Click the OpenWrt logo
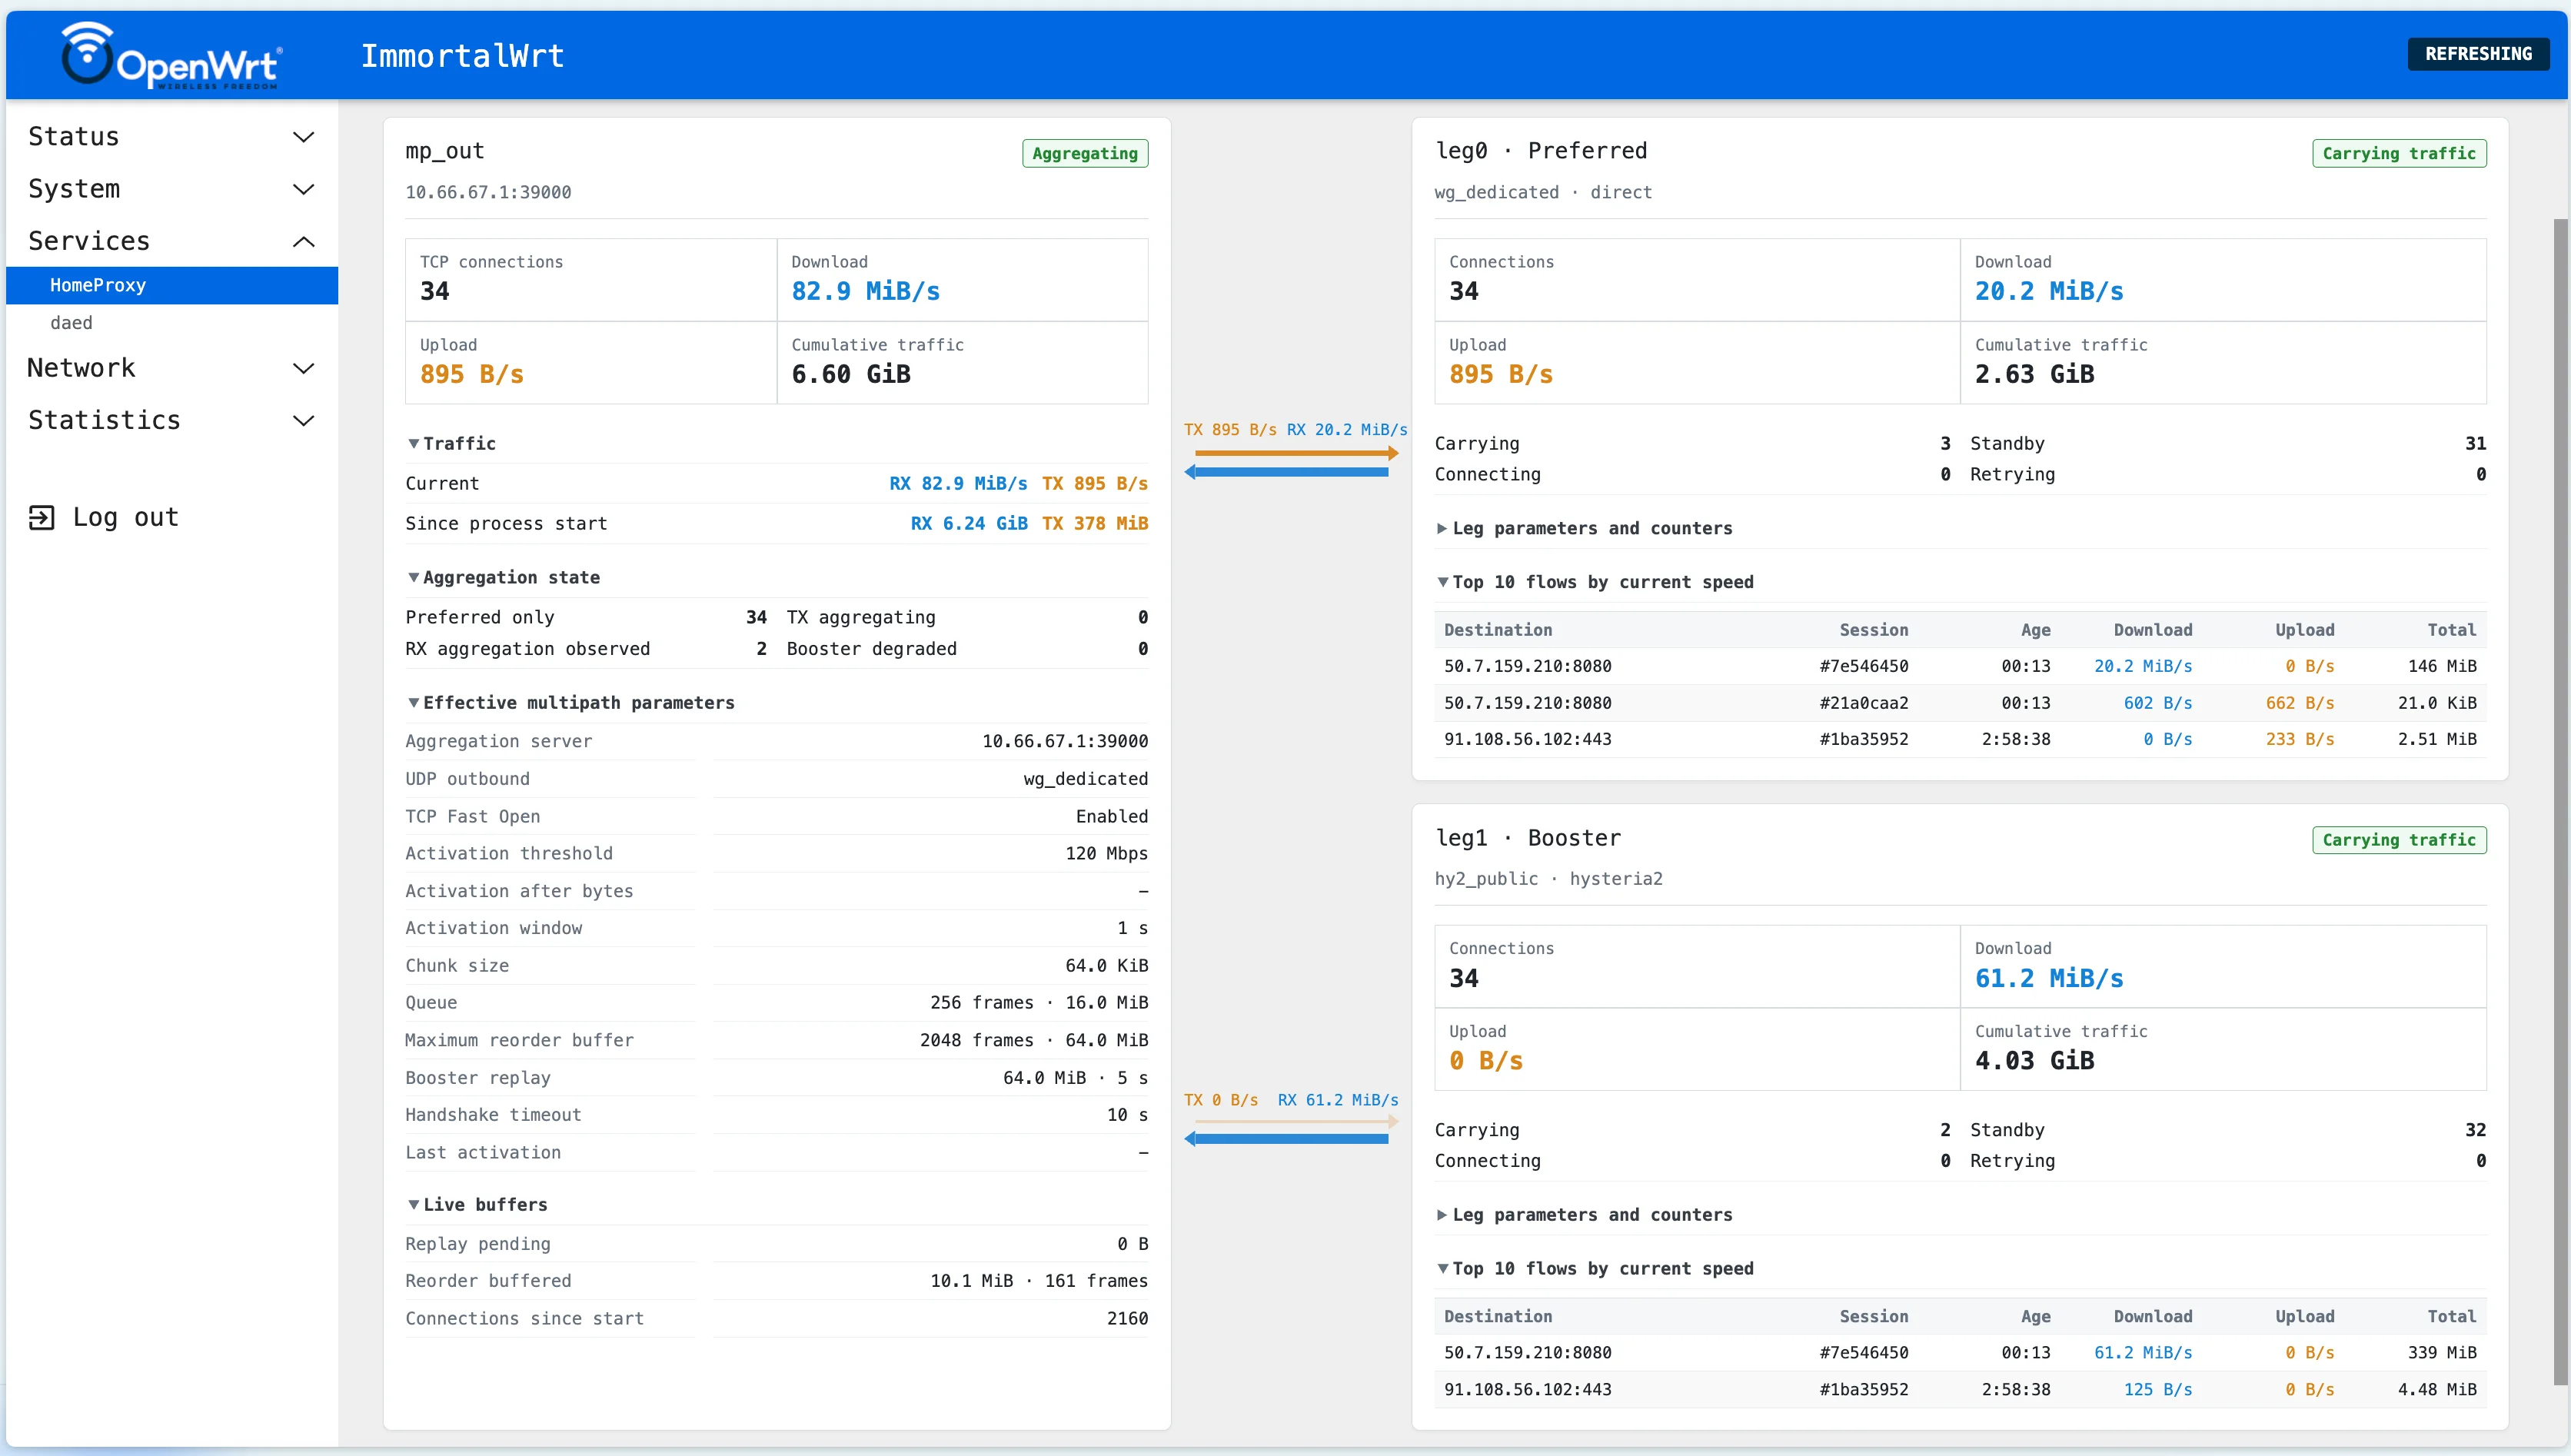 171,55
